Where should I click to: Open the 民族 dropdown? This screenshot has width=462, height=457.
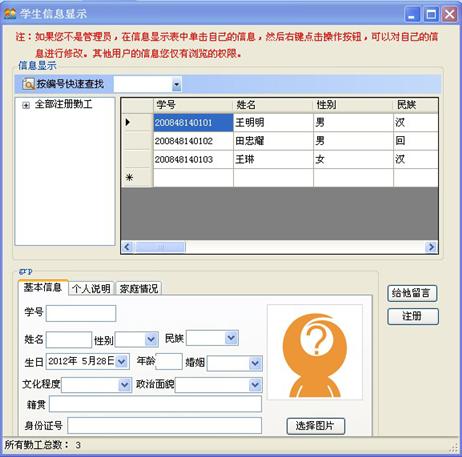point(231,338)
